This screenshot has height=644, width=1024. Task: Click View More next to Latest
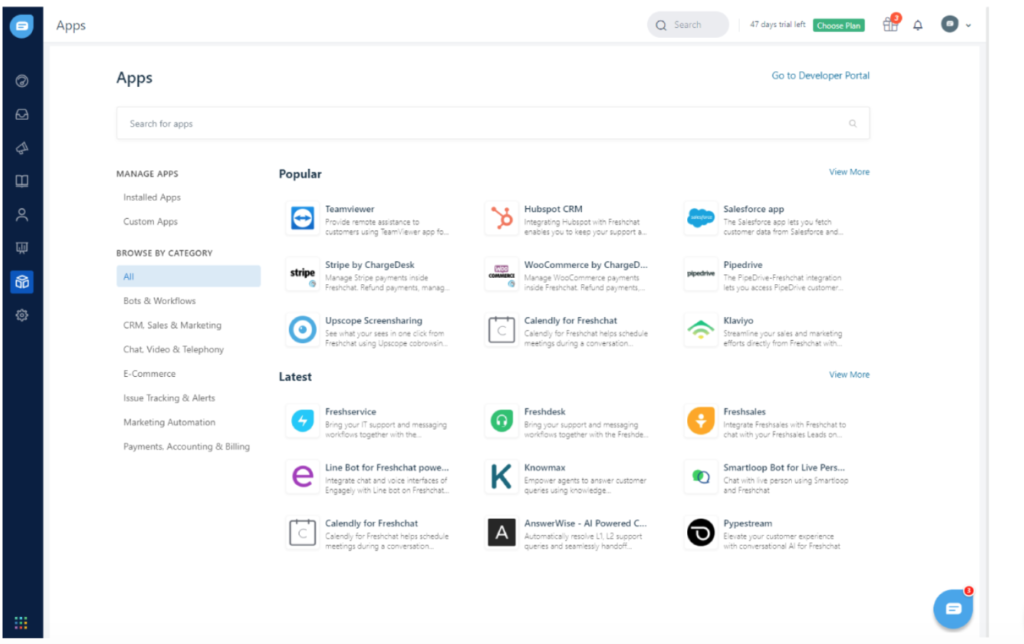tap(849, 374)
